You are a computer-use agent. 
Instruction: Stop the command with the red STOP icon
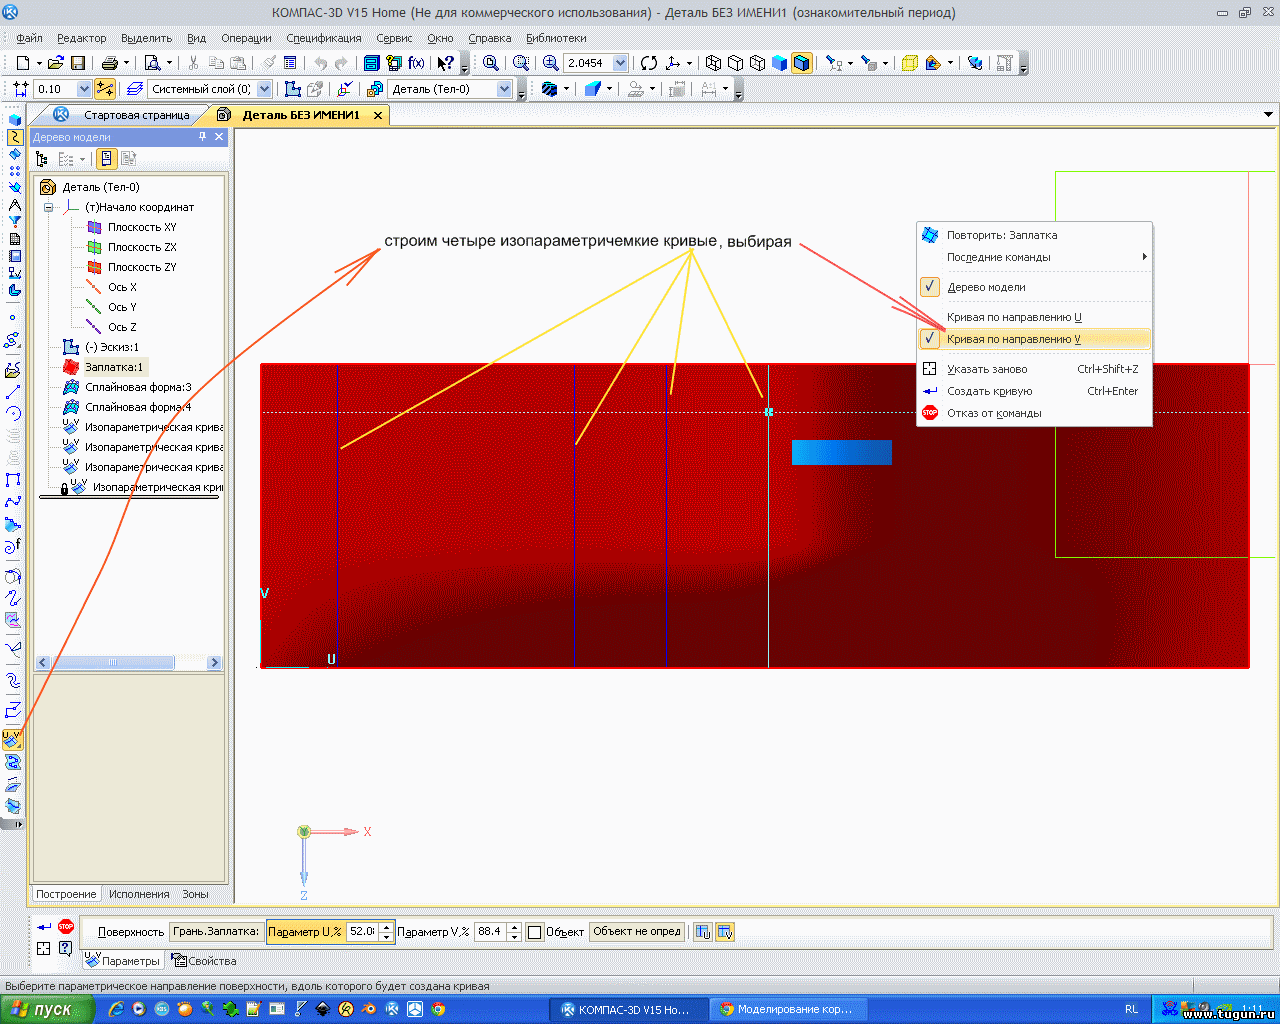(x=66, y=927)
